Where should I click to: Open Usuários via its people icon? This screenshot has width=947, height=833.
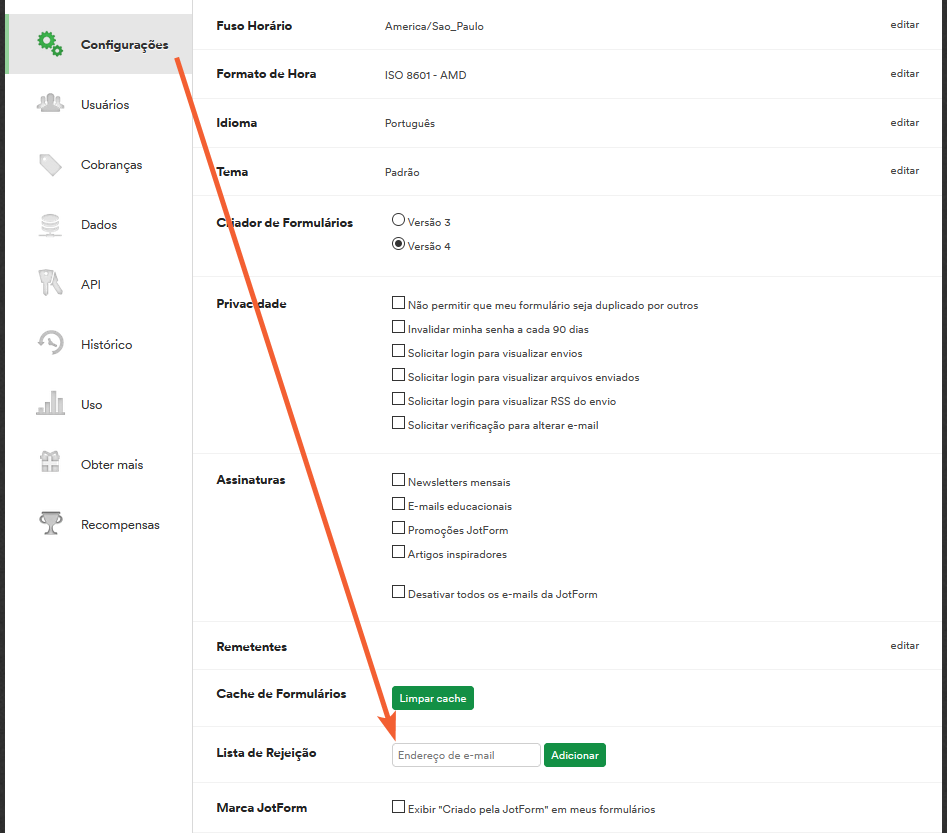pyautogui.click(x=50, y=104)
